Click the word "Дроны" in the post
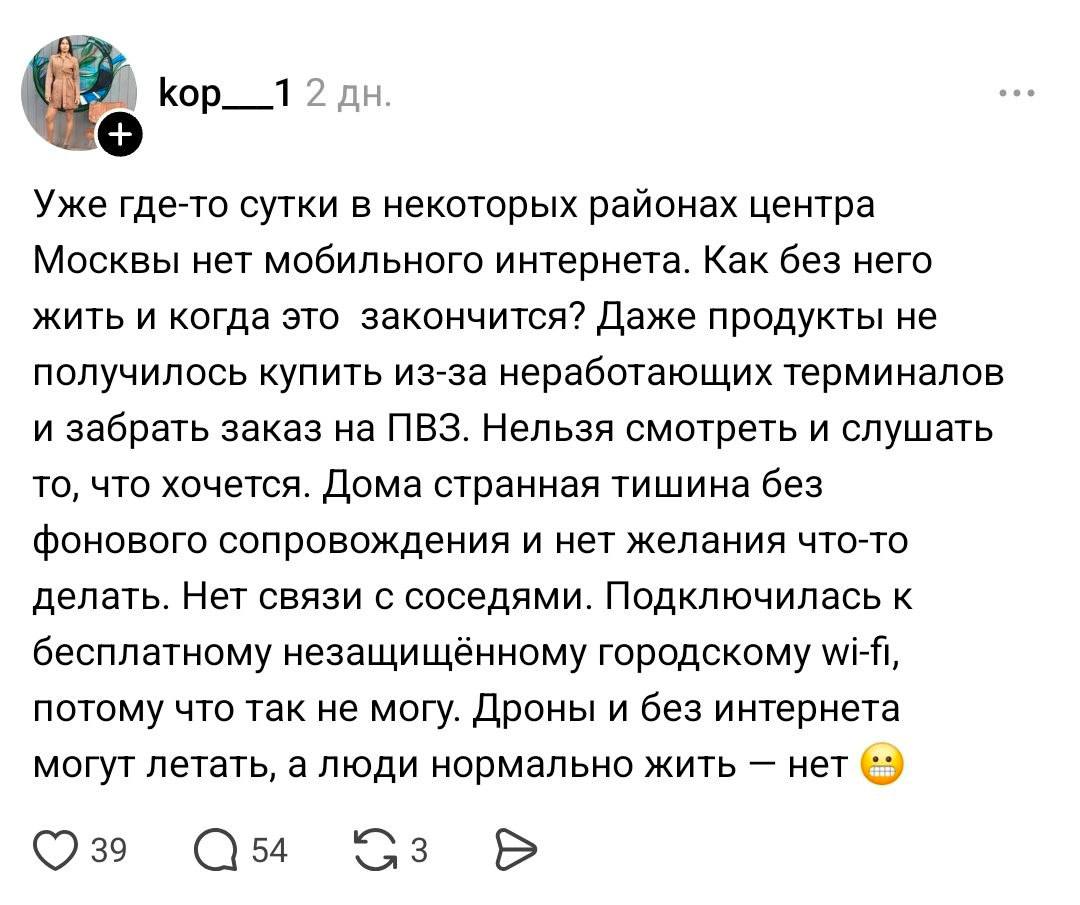1080x905 pixels. tap(519, 710)
